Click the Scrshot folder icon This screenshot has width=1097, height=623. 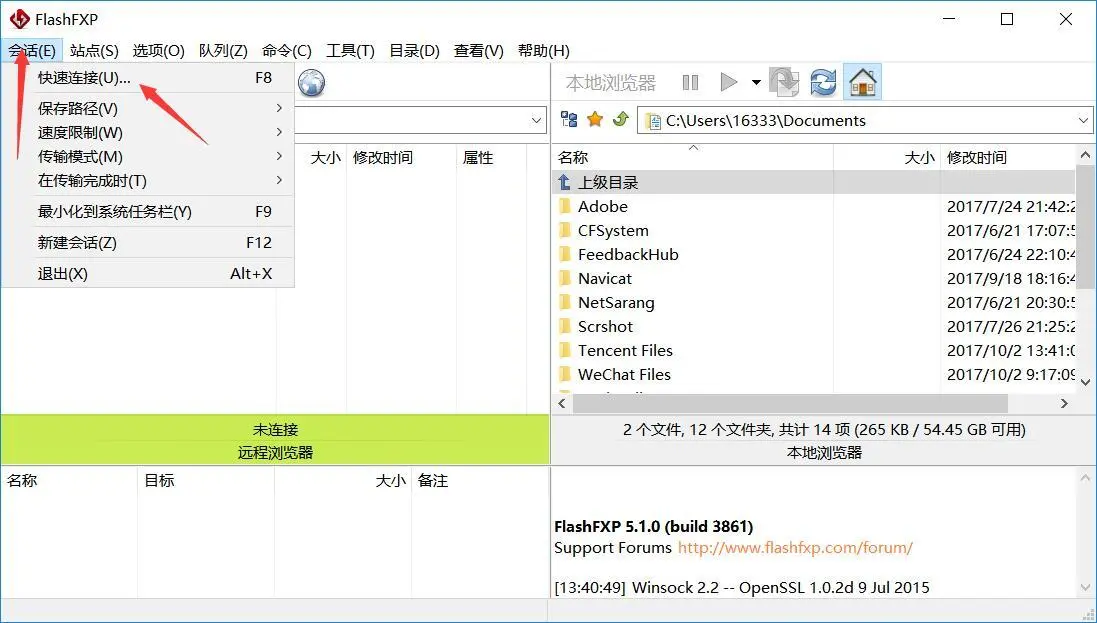tap(565, 326)
